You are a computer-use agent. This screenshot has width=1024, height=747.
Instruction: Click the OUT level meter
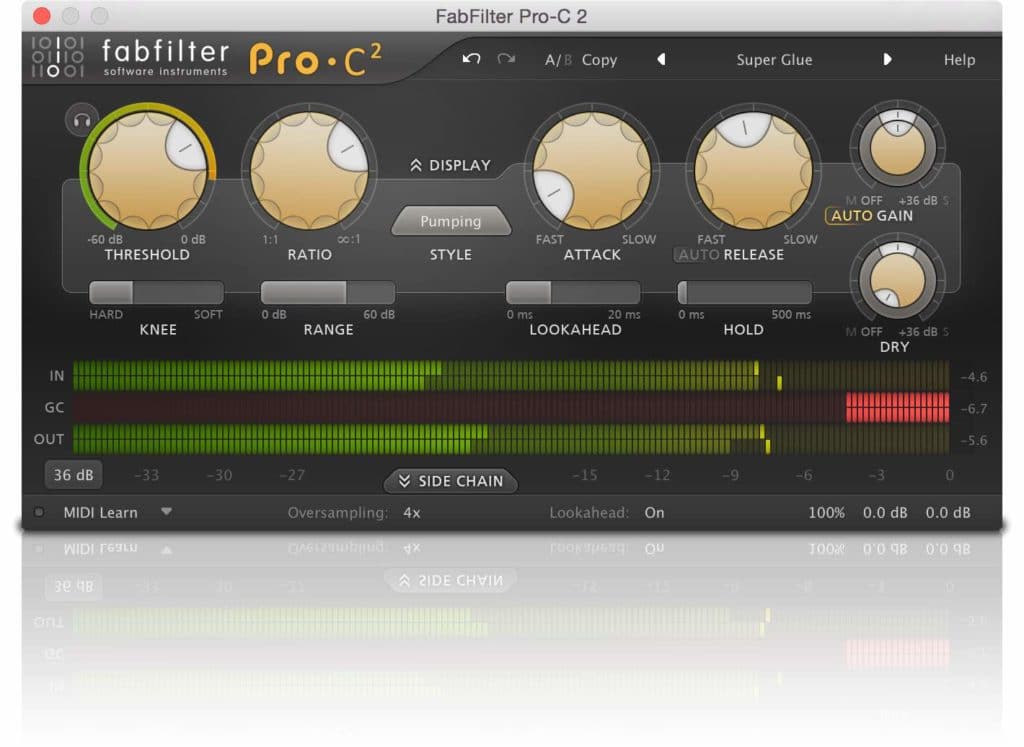(x=511, y=439)
